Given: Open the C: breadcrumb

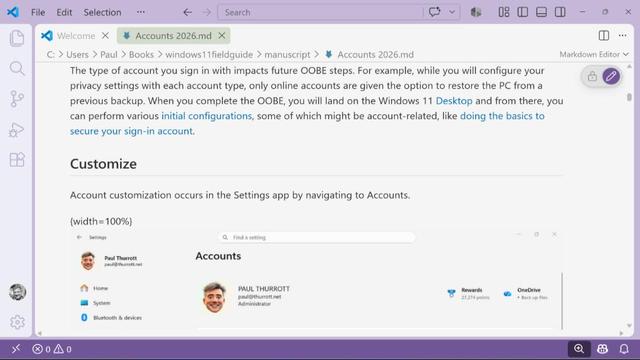Looking at the screenshot, I should 50,54.
